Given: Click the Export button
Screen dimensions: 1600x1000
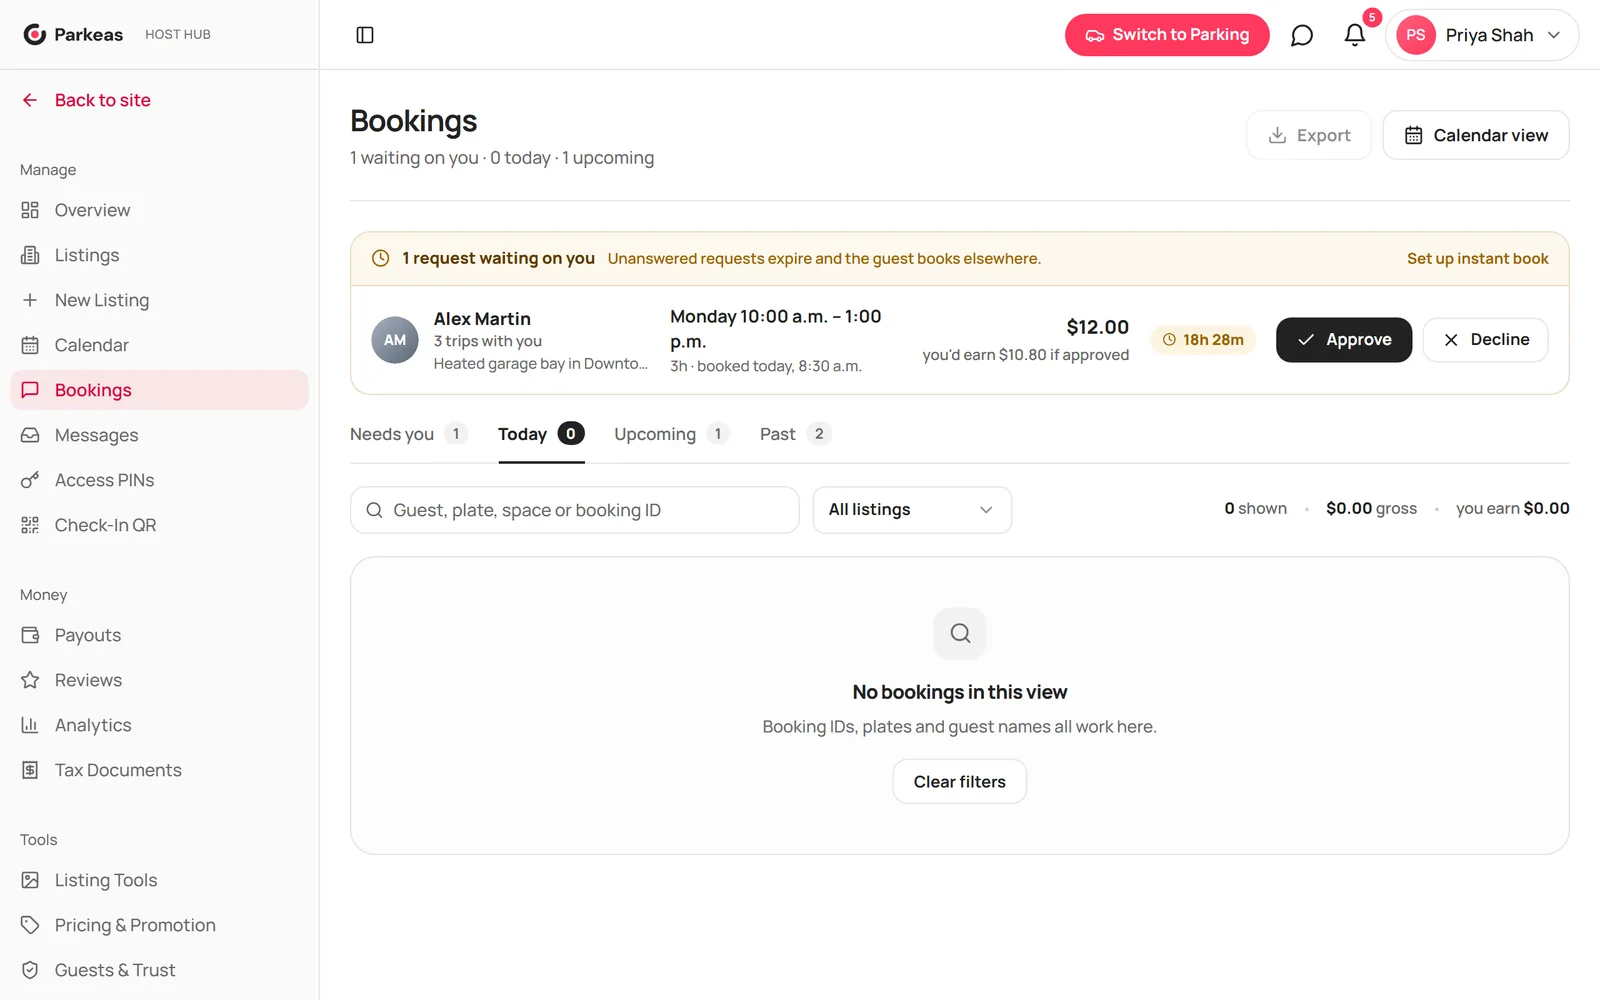Looking at the screenshot, I should click(1309, 135).
